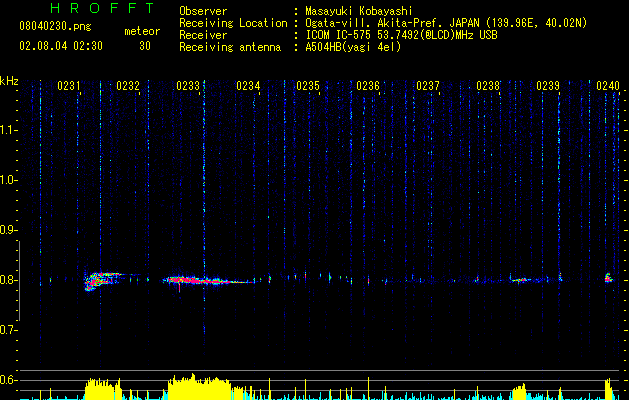Click the tall yellow power spike under 0236
629x400 pixels.
(x=368, y=388)
